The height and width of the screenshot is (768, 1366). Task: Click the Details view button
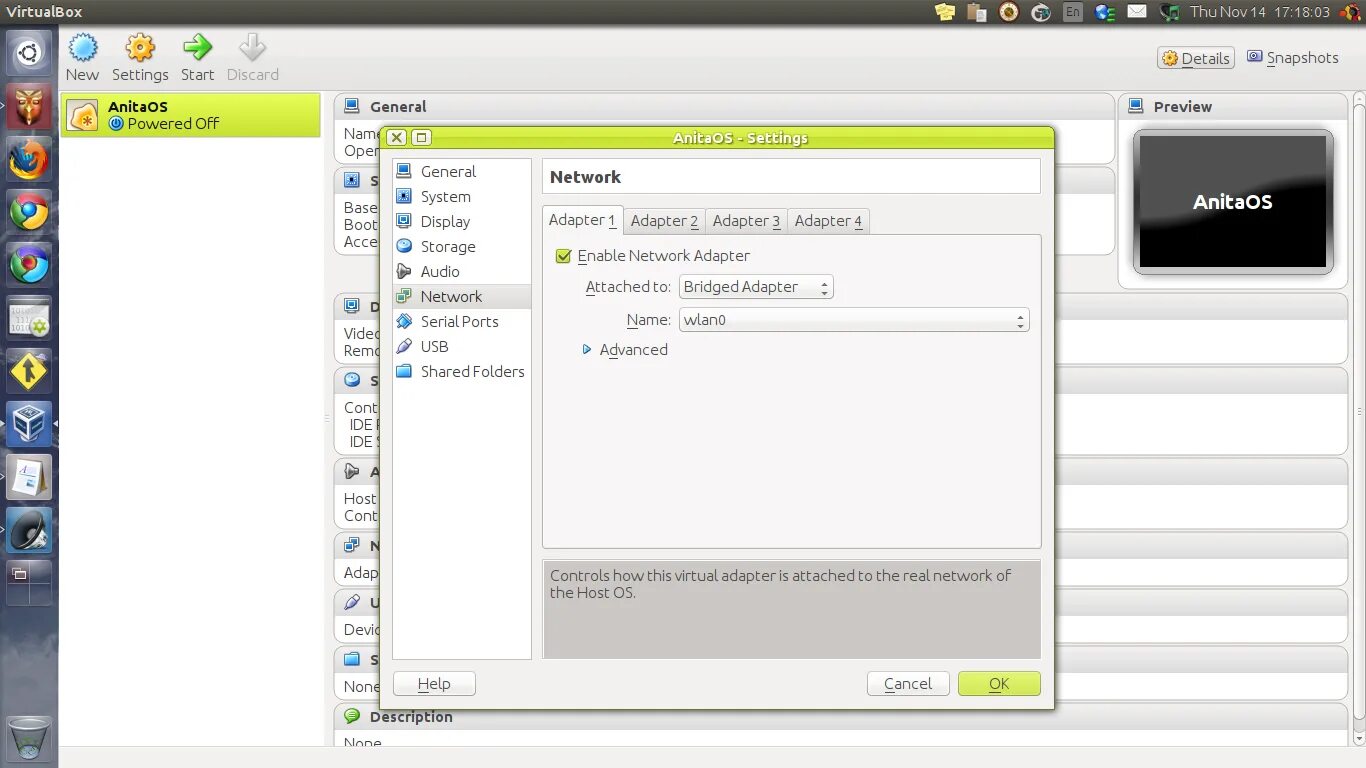click(1196, 58)
